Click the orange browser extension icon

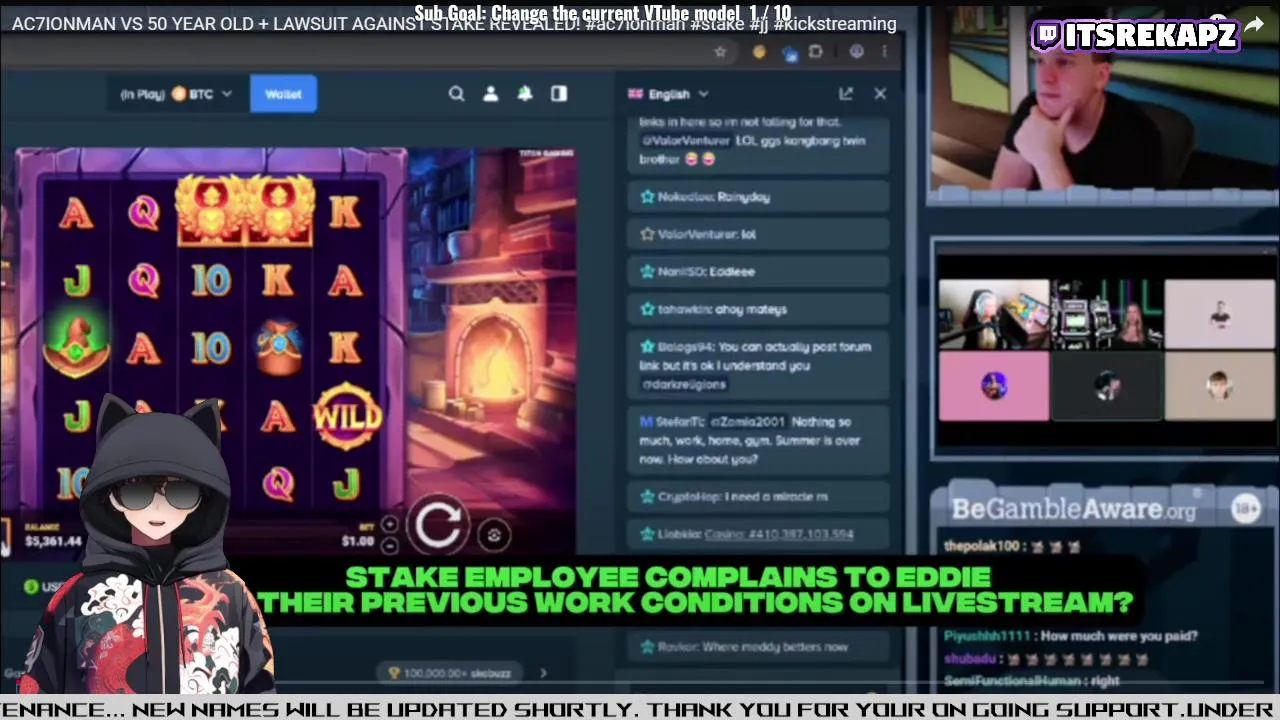759,52
